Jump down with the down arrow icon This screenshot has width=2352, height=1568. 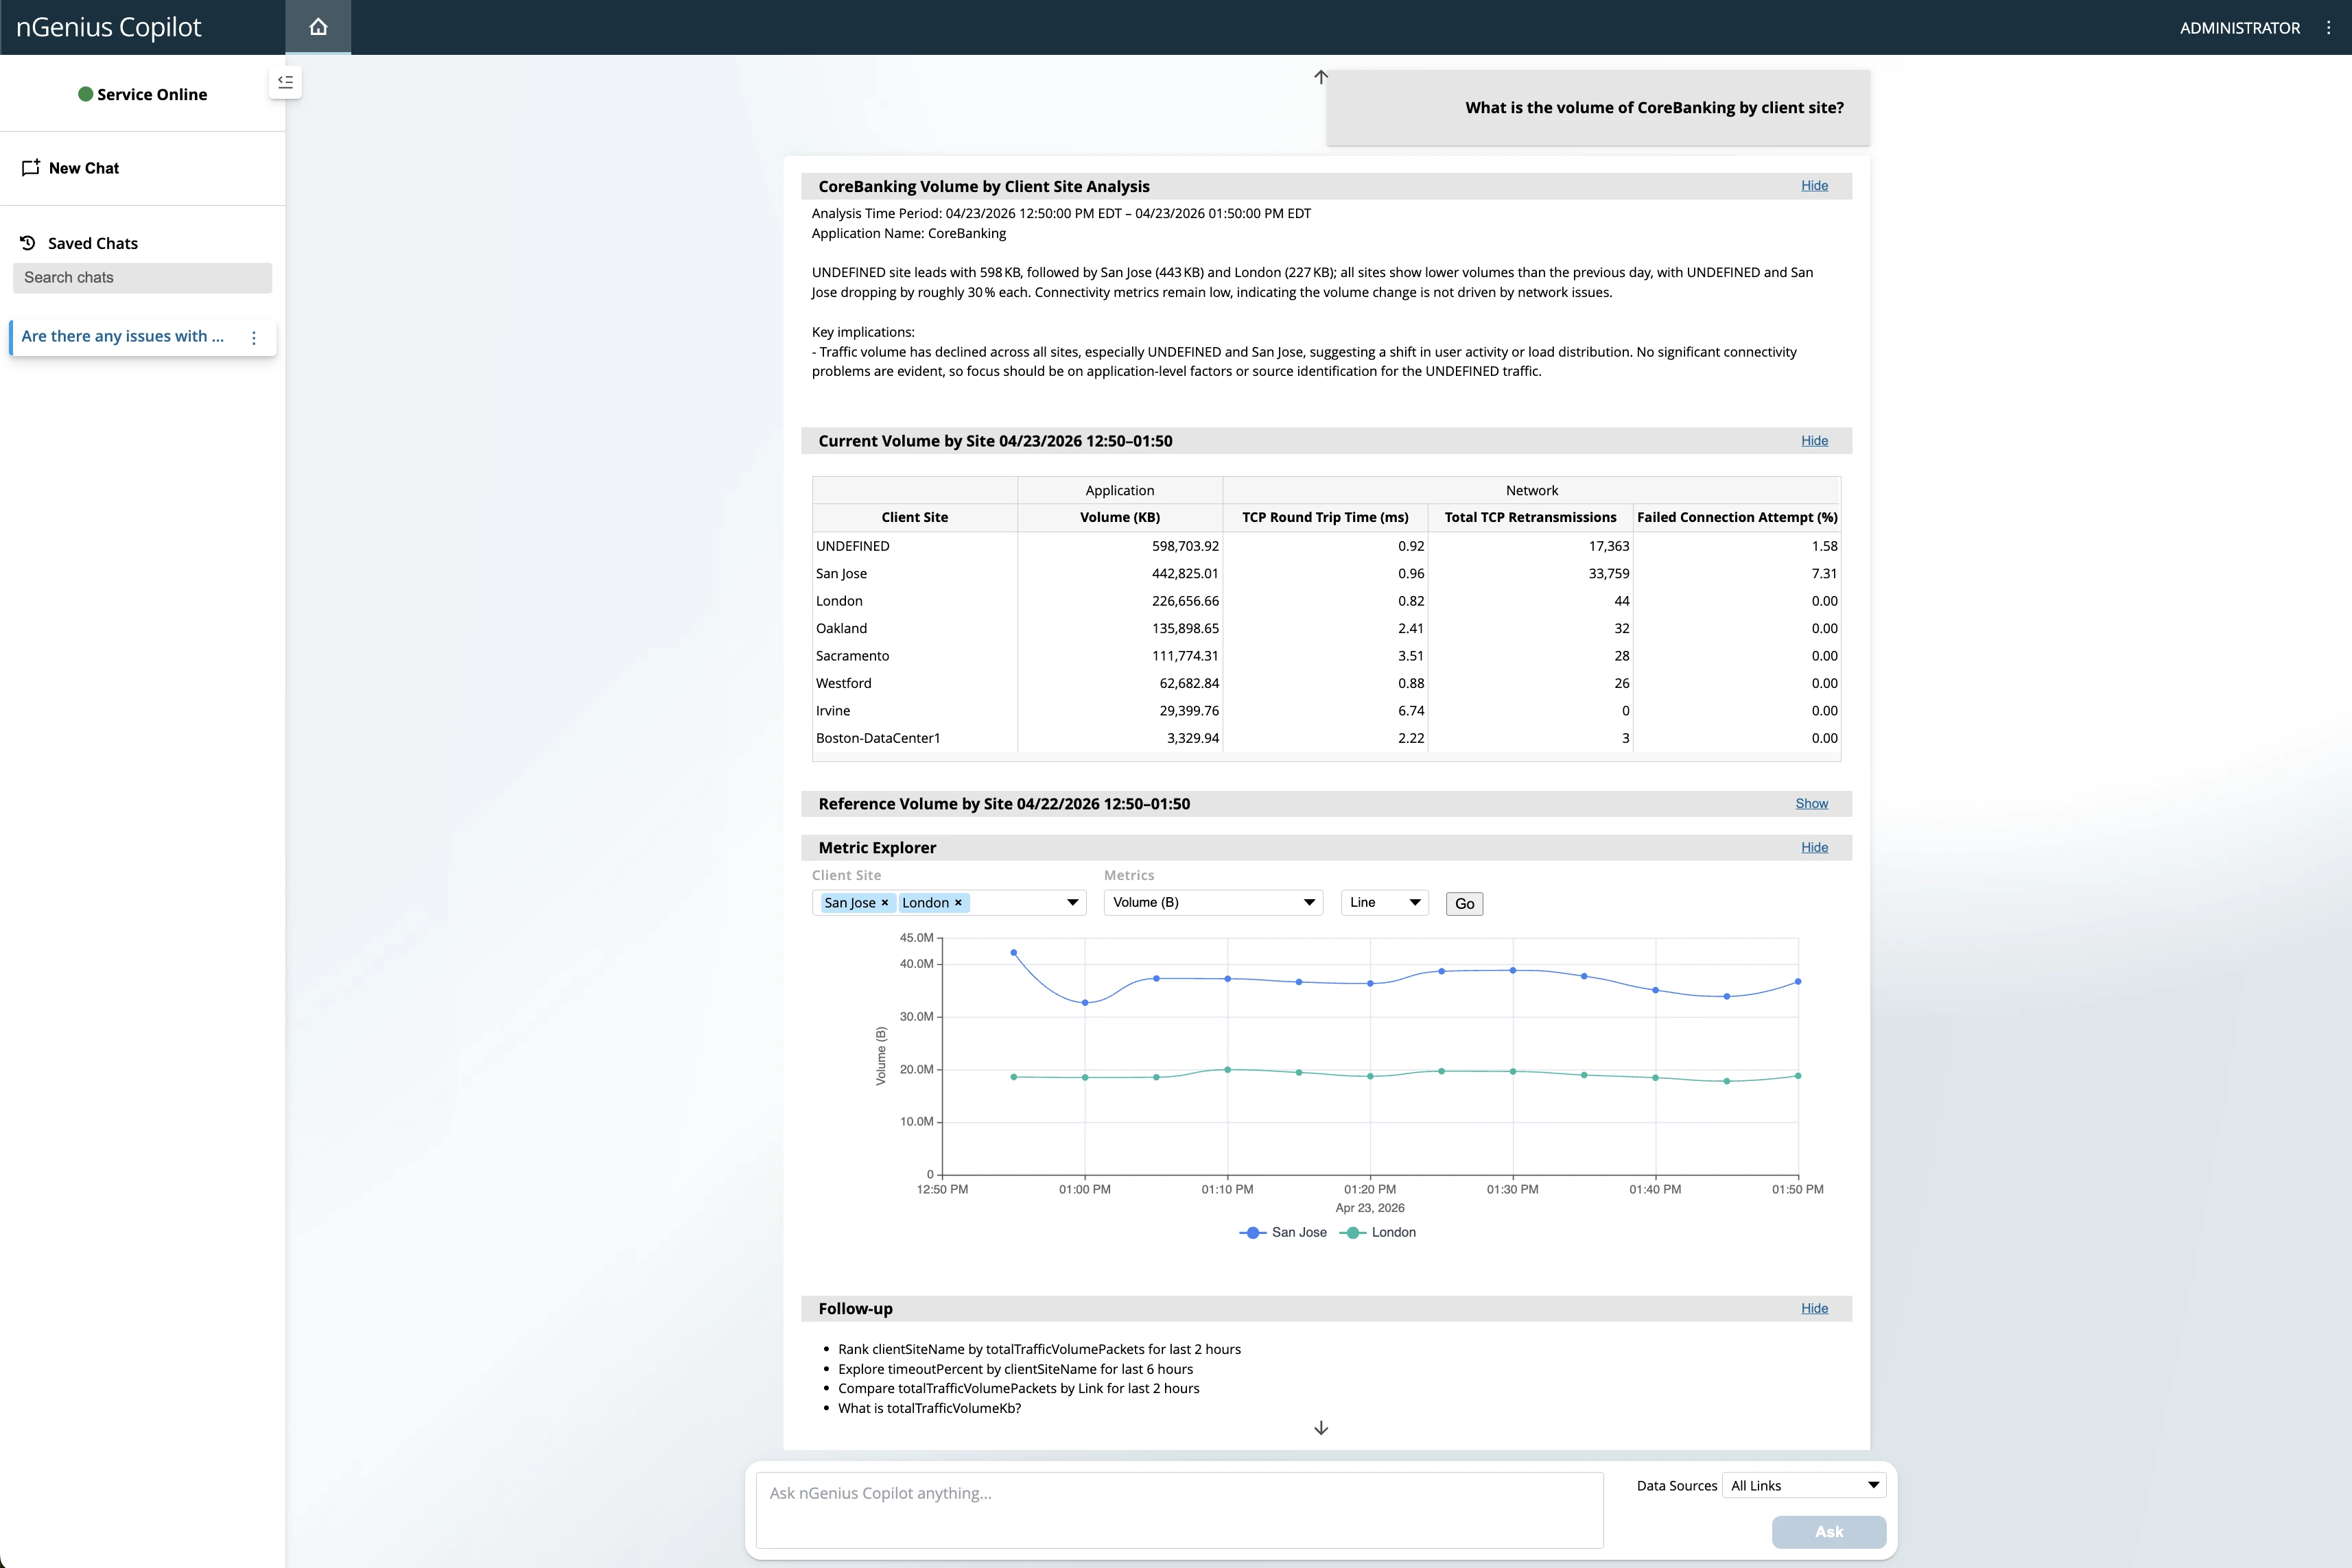click(x=1321, y=1428)
